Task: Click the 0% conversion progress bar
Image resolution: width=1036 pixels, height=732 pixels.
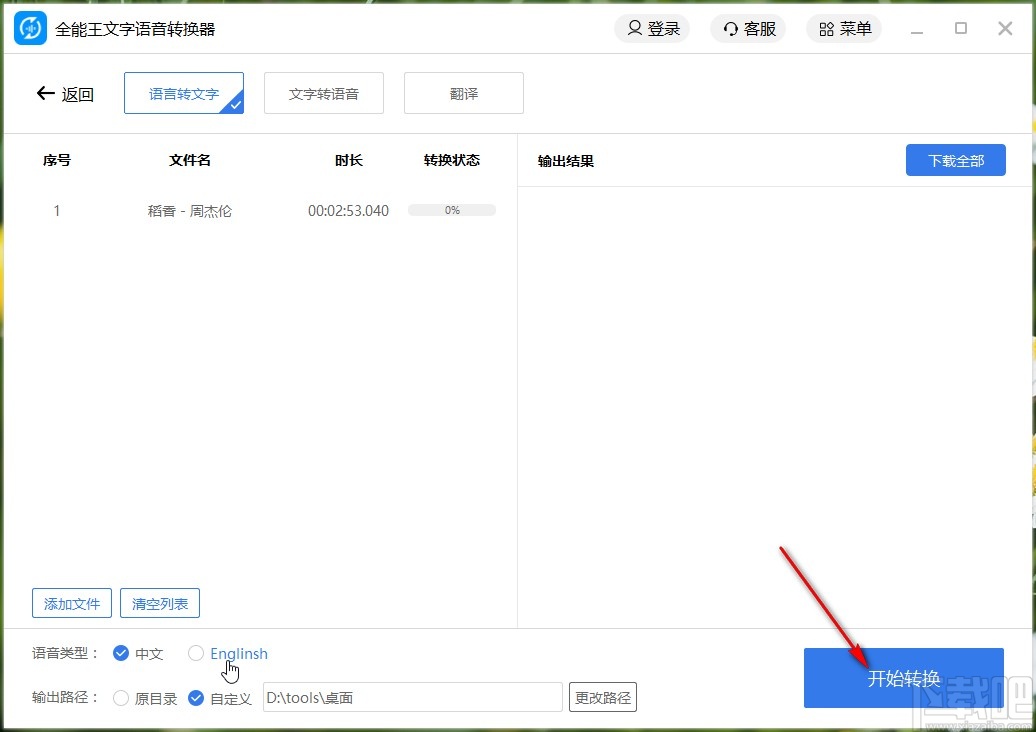Action: 451,210
